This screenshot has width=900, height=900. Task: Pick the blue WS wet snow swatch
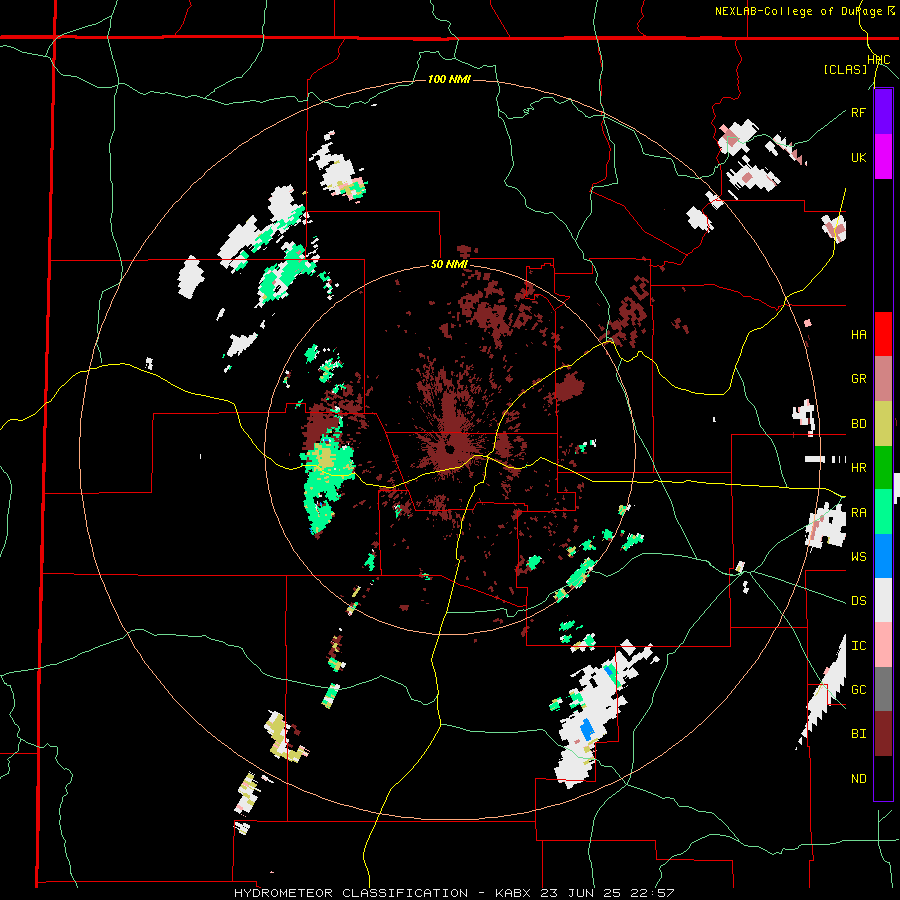coord(883,556)
